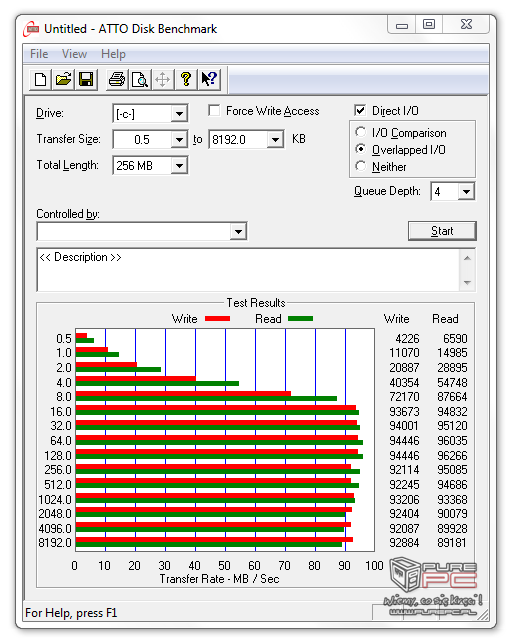Activate context help arrow-question icon
The image size is (512, 643).
(x=209, y=79)
